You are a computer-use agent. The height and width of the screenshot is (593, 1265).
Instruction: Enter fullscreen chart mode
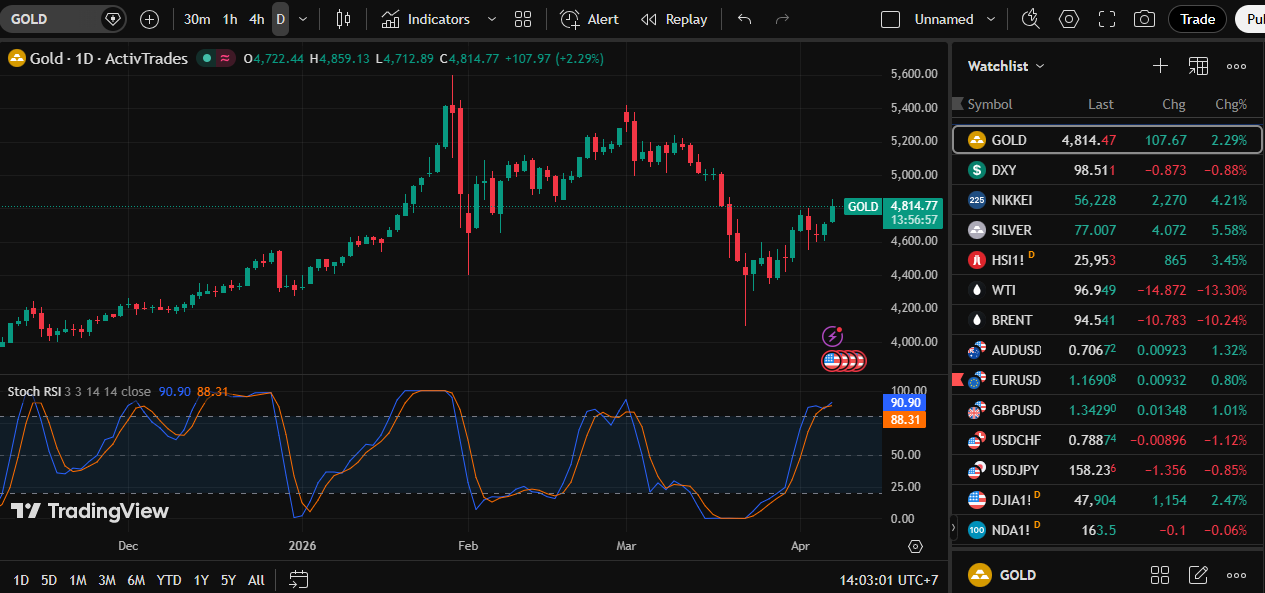[x=1107, y=19]
